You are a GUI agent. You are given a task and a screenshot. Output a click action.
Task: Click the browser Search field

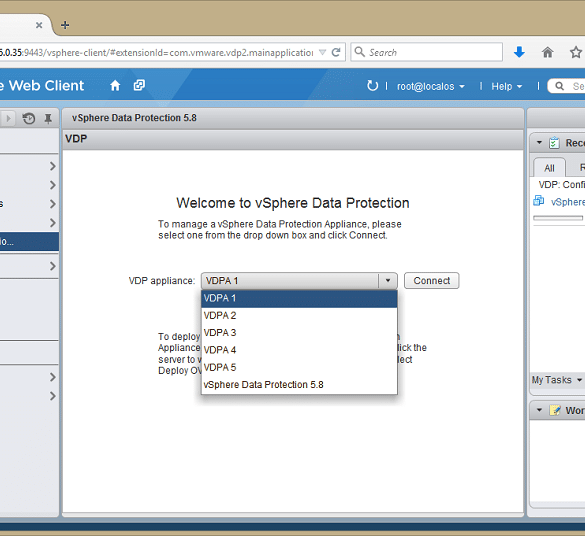426,52
